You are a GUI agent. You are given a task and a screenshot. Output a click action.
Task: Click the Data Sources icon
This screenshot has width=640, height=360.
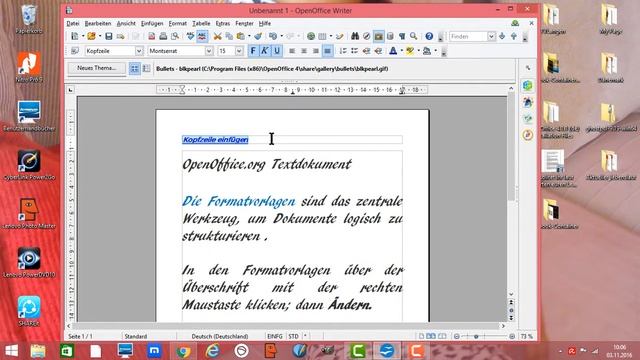[390, 37]
